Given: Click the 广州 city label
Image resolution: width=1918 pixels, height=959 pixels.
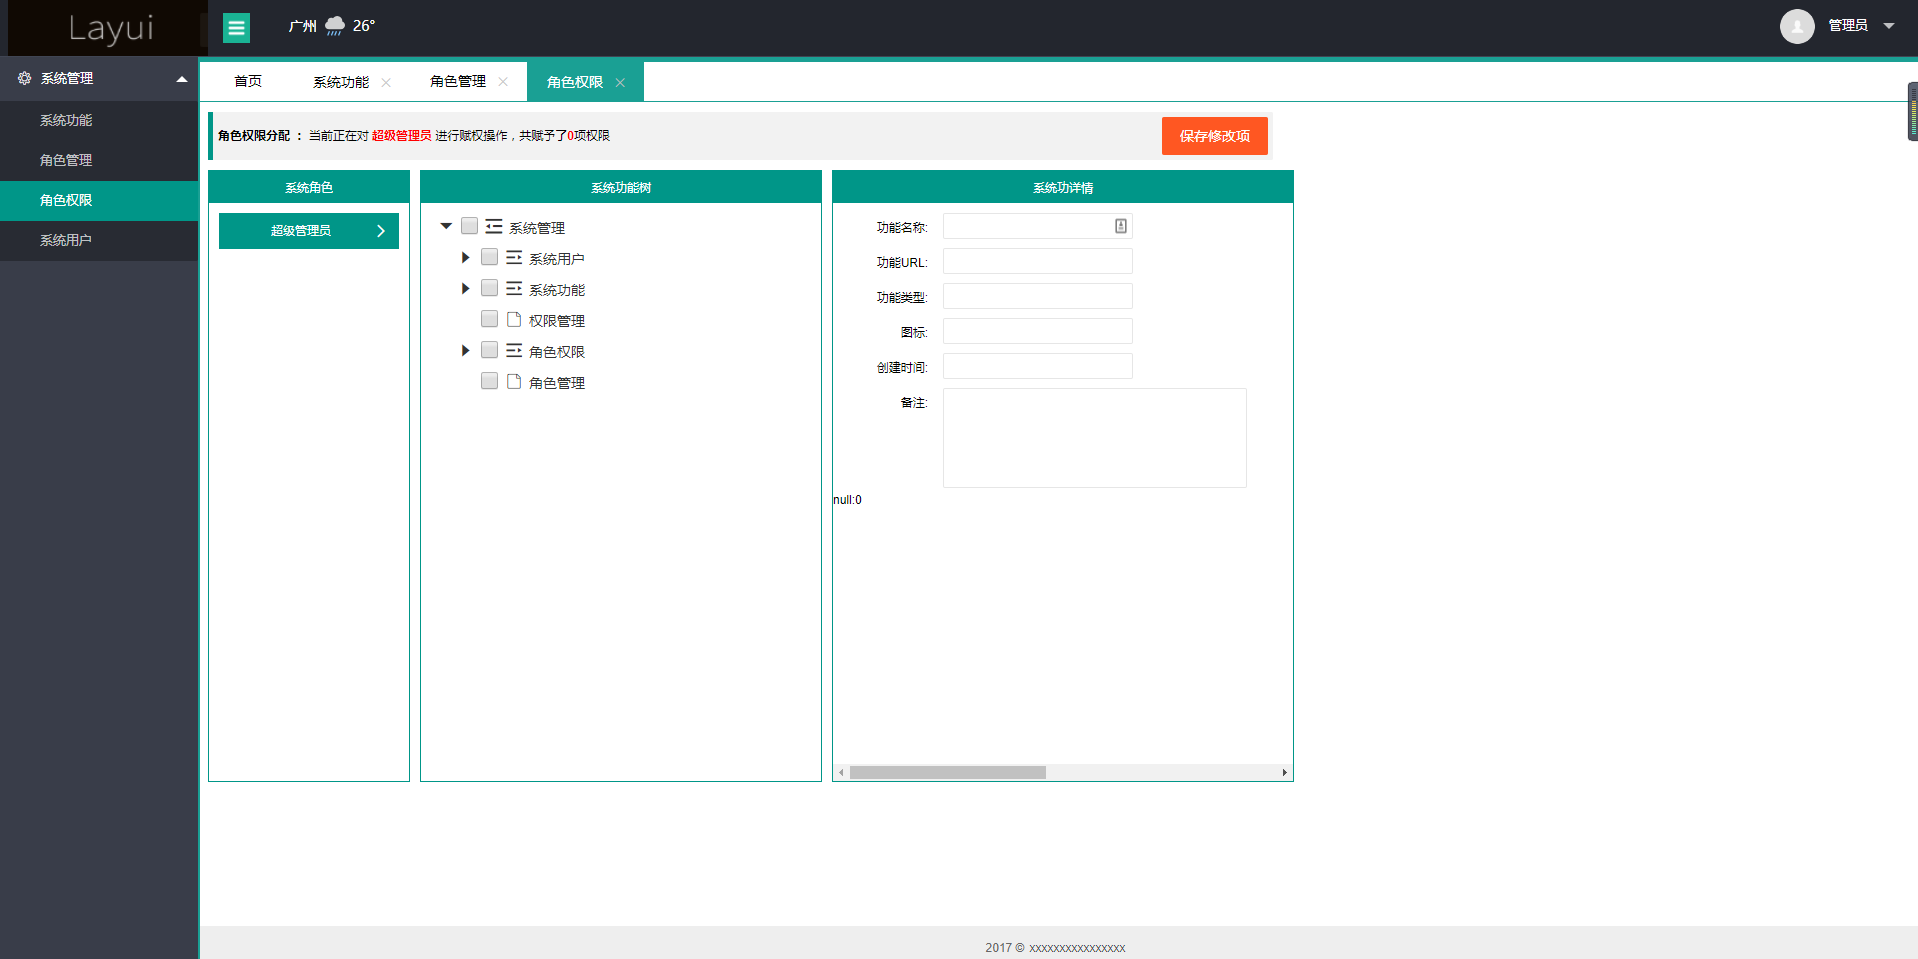Looking at the screenshot, I should pos(302,26).
